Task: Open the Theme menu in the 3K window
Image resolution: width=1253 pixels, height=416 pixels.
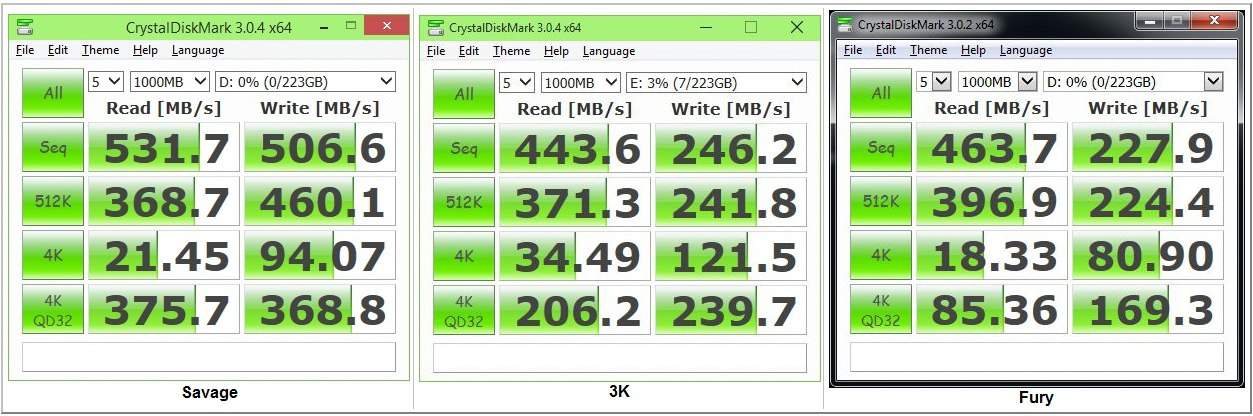Action: coord(511,51)
